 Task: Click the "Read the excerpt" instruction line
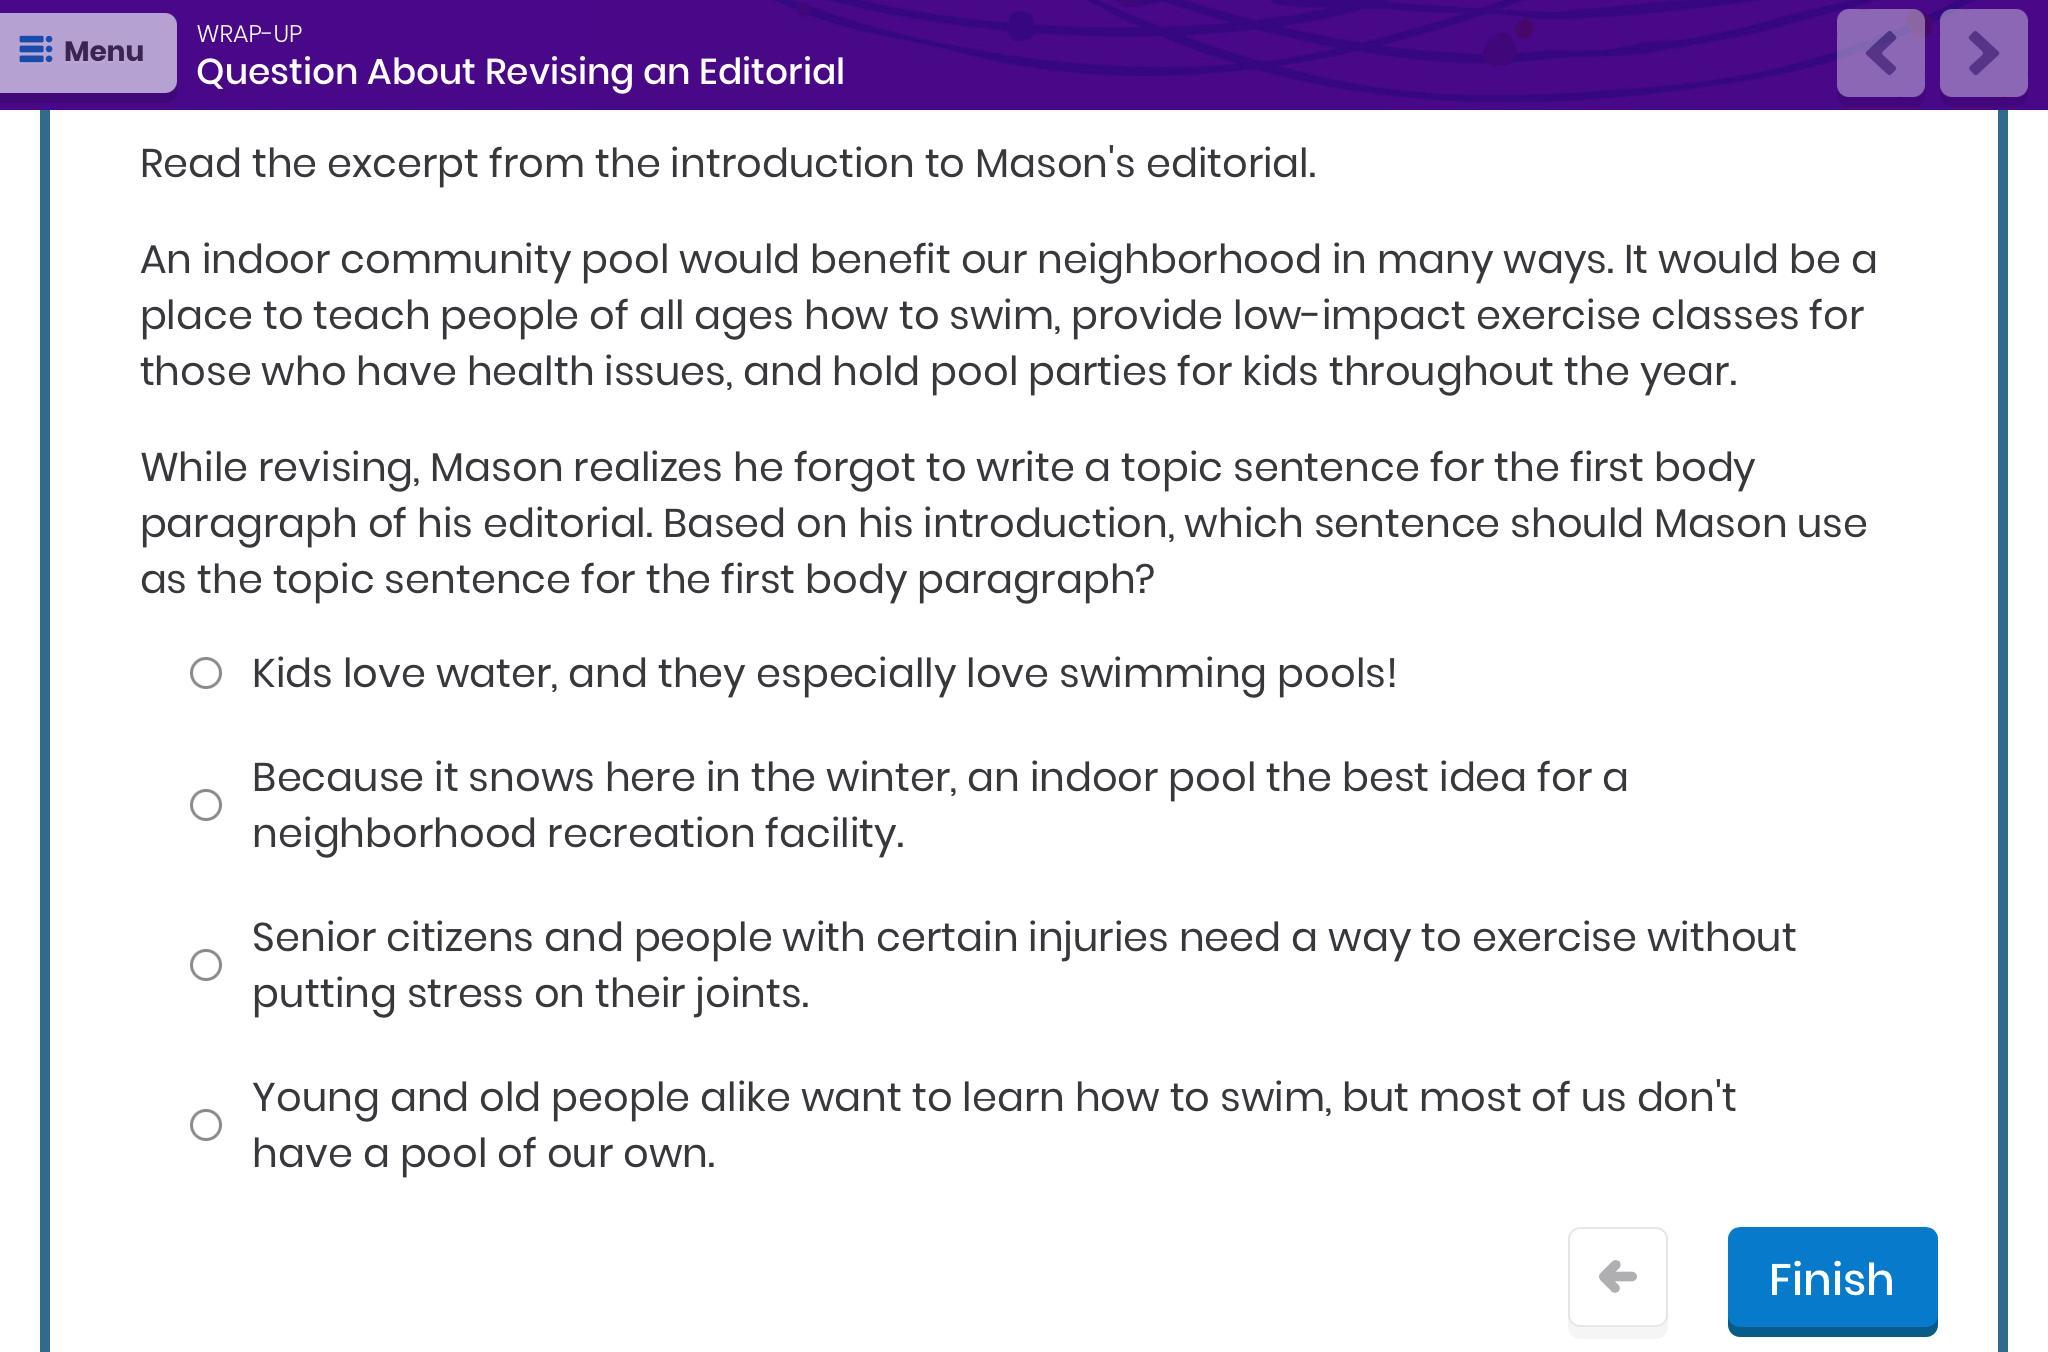(x=727, y=164)
